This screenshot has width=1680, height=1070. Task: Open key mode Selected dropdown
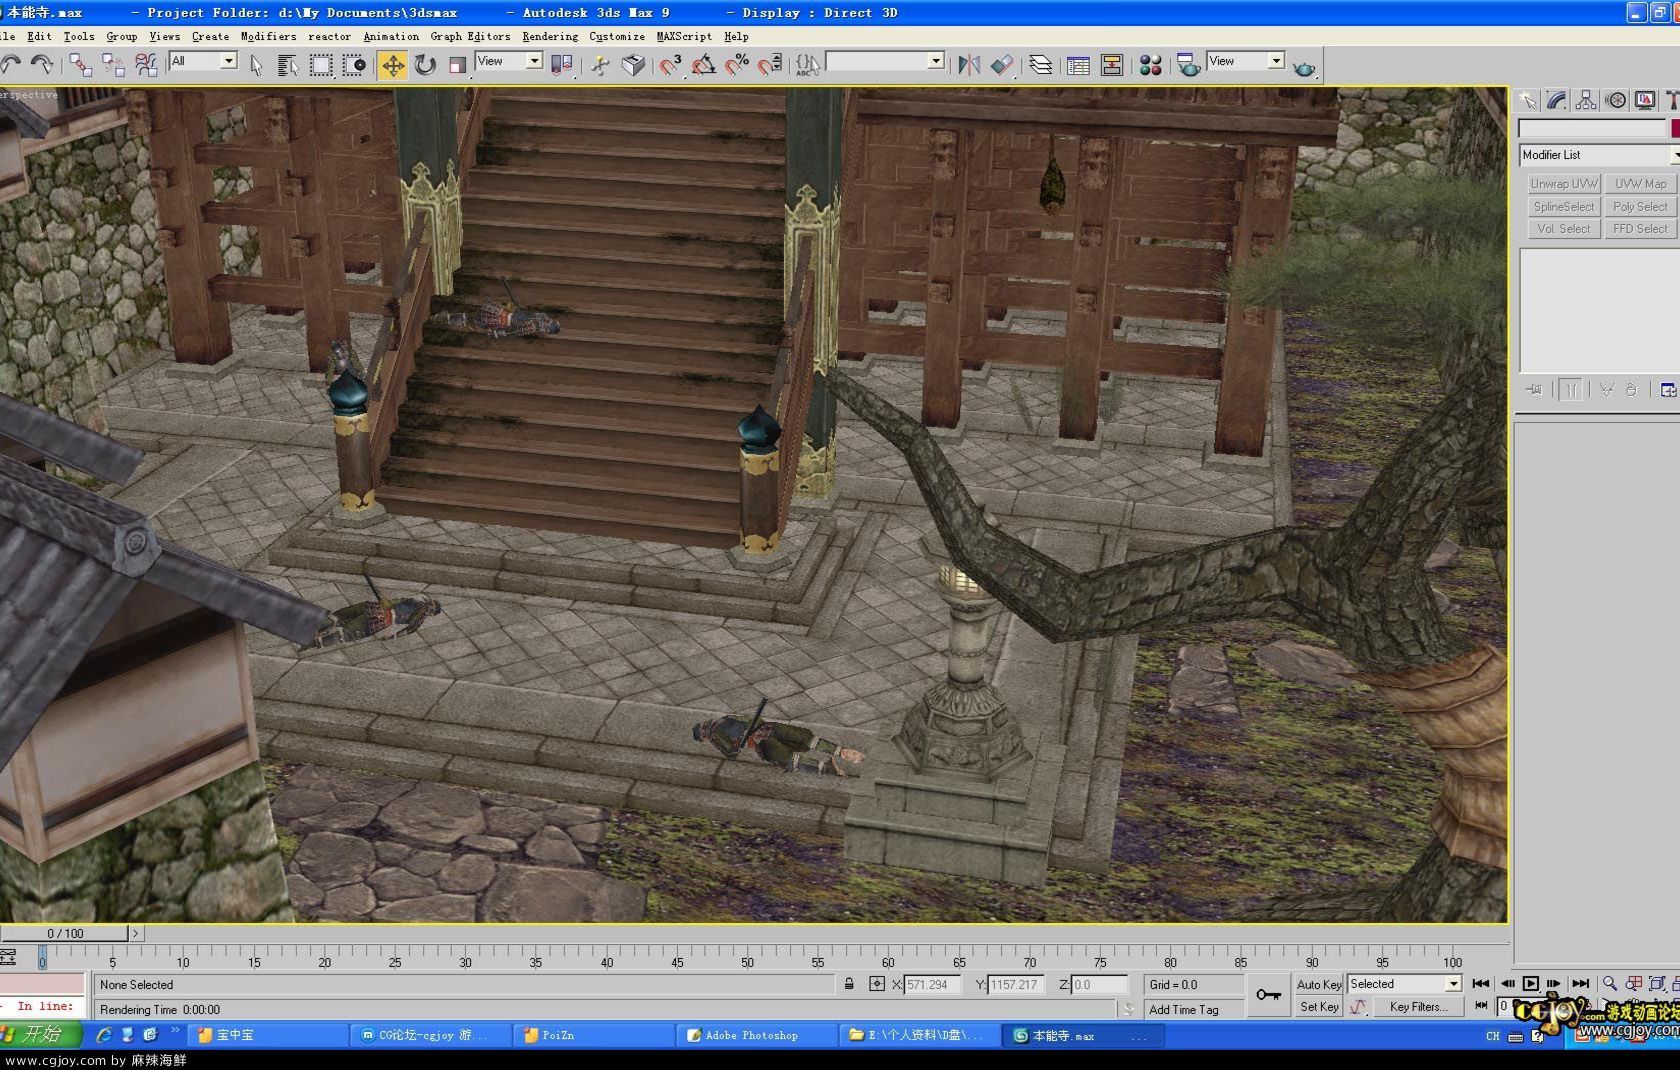(x=1405, y=984)
